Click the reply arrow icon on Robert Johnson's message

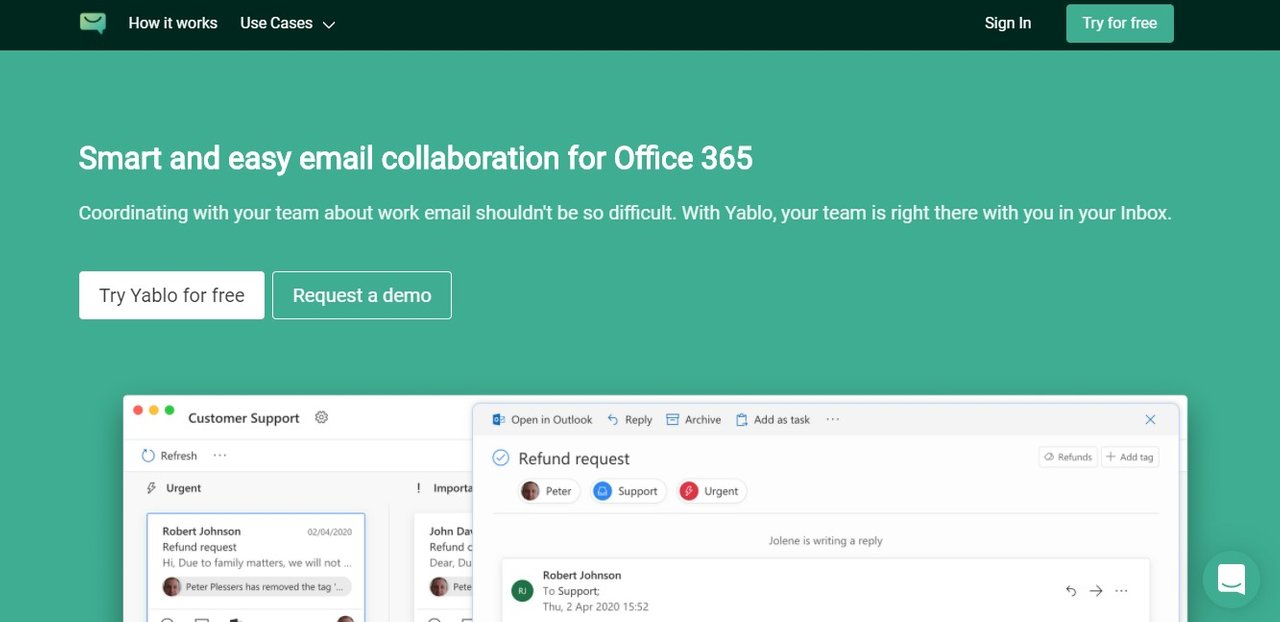click(1071, 591)
